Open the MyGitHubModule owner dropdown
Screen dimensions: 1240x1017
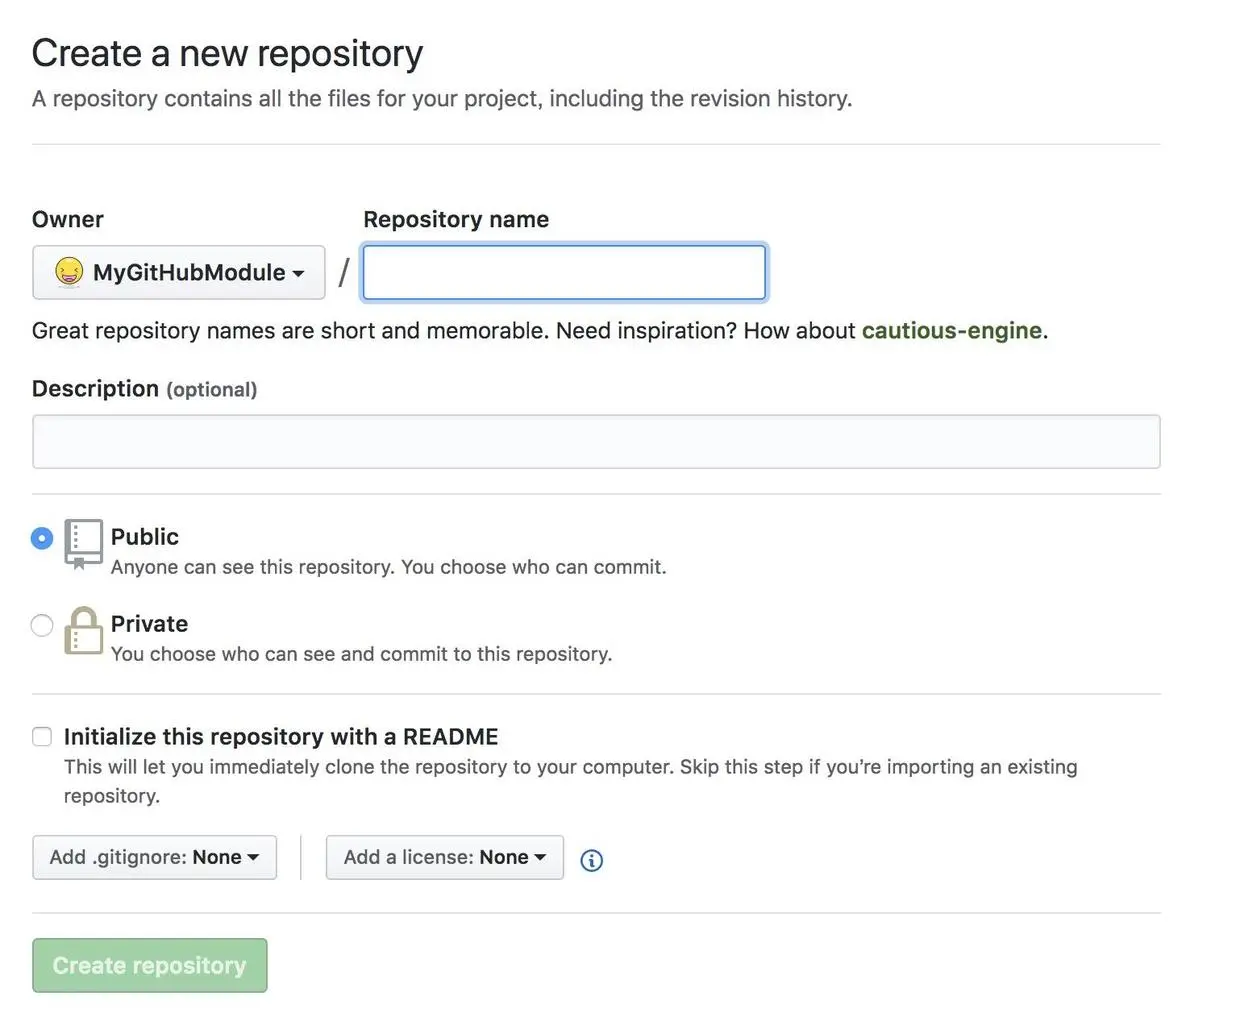click(x=179, y=272)
